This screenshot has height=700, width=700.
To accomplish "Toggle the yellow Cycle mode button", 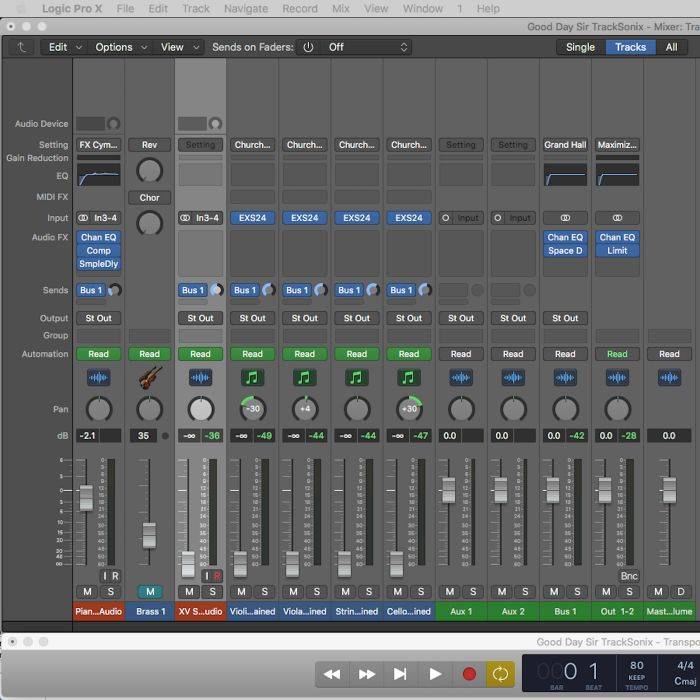I will (x=500, y=674).
